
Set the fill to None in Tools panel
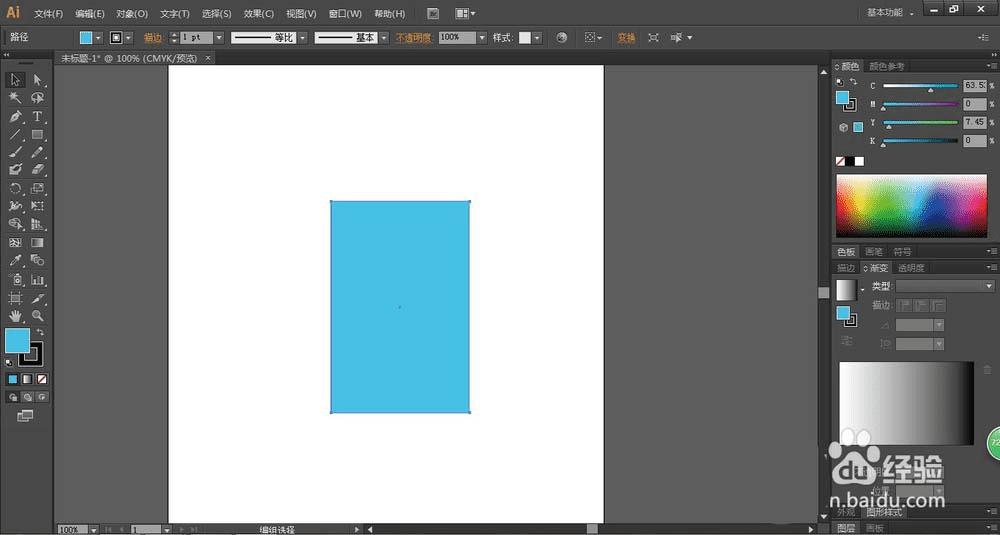(41, 380)
